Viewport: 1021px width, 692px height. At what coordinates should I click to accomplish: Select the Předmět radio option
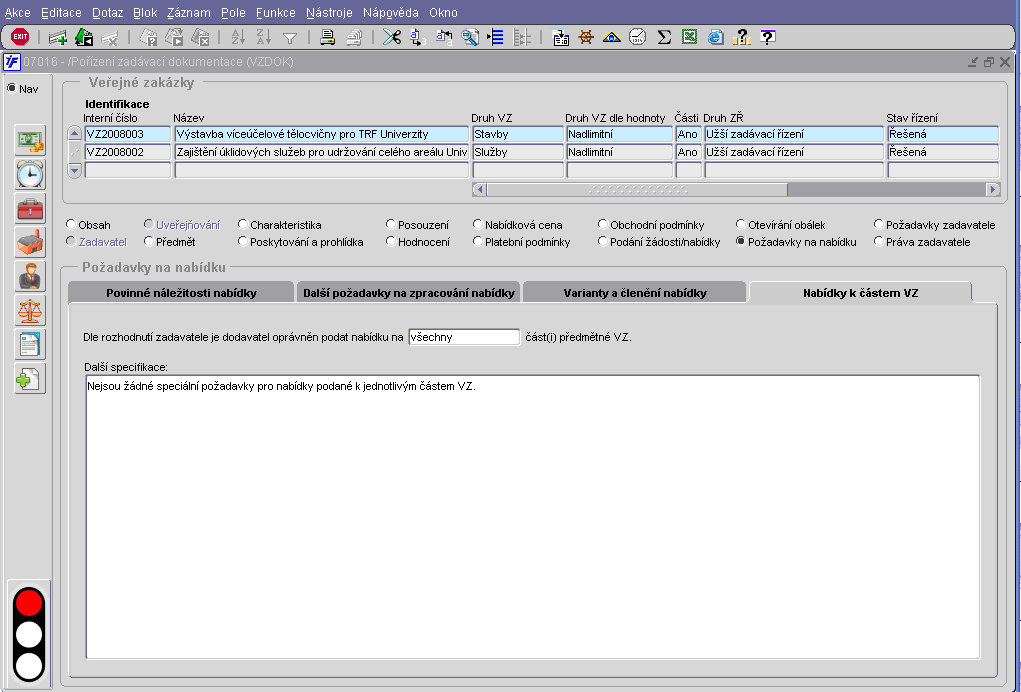click(149, 242)
